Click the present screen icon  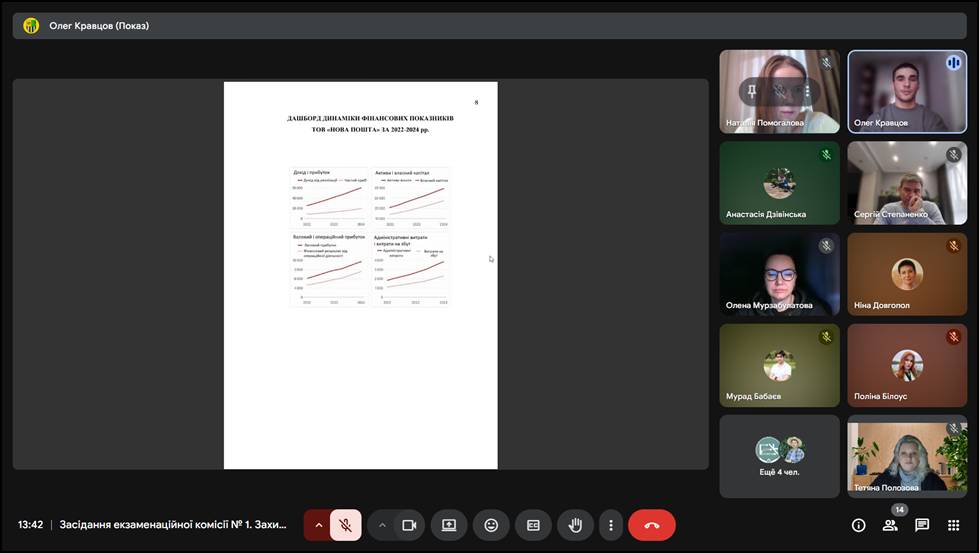tap(449, 525)
